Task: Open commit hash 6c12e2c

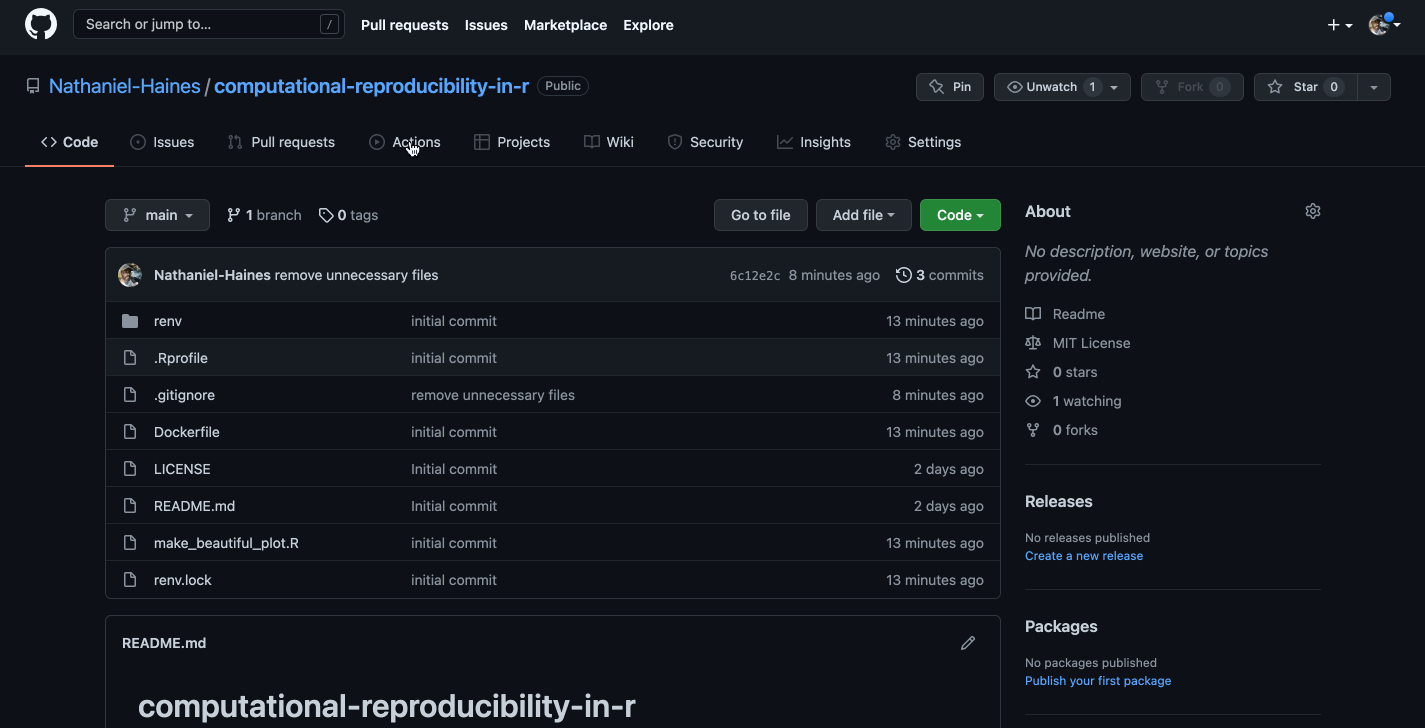Action: point(755,276)
